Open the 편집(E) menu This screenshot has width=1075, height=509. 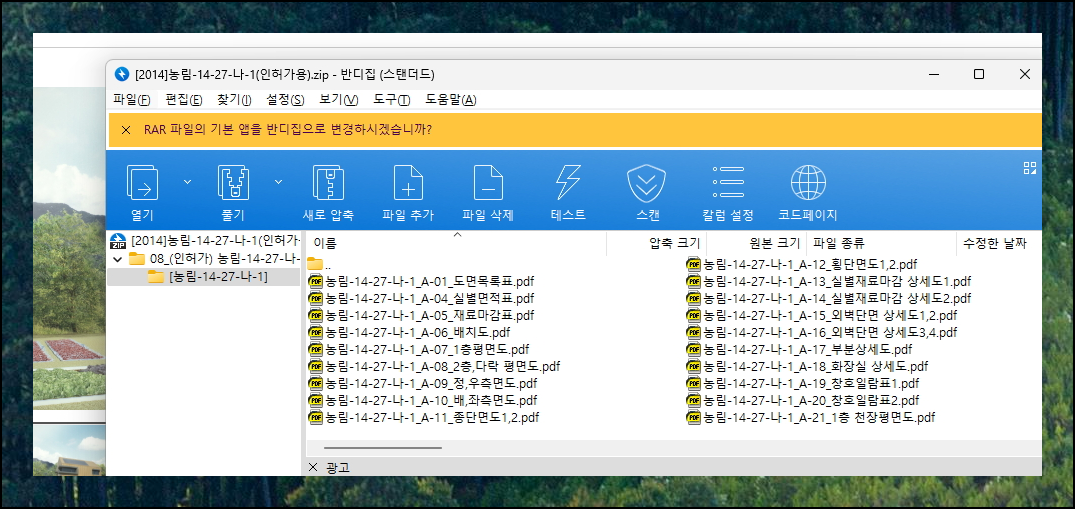(184, 100)
